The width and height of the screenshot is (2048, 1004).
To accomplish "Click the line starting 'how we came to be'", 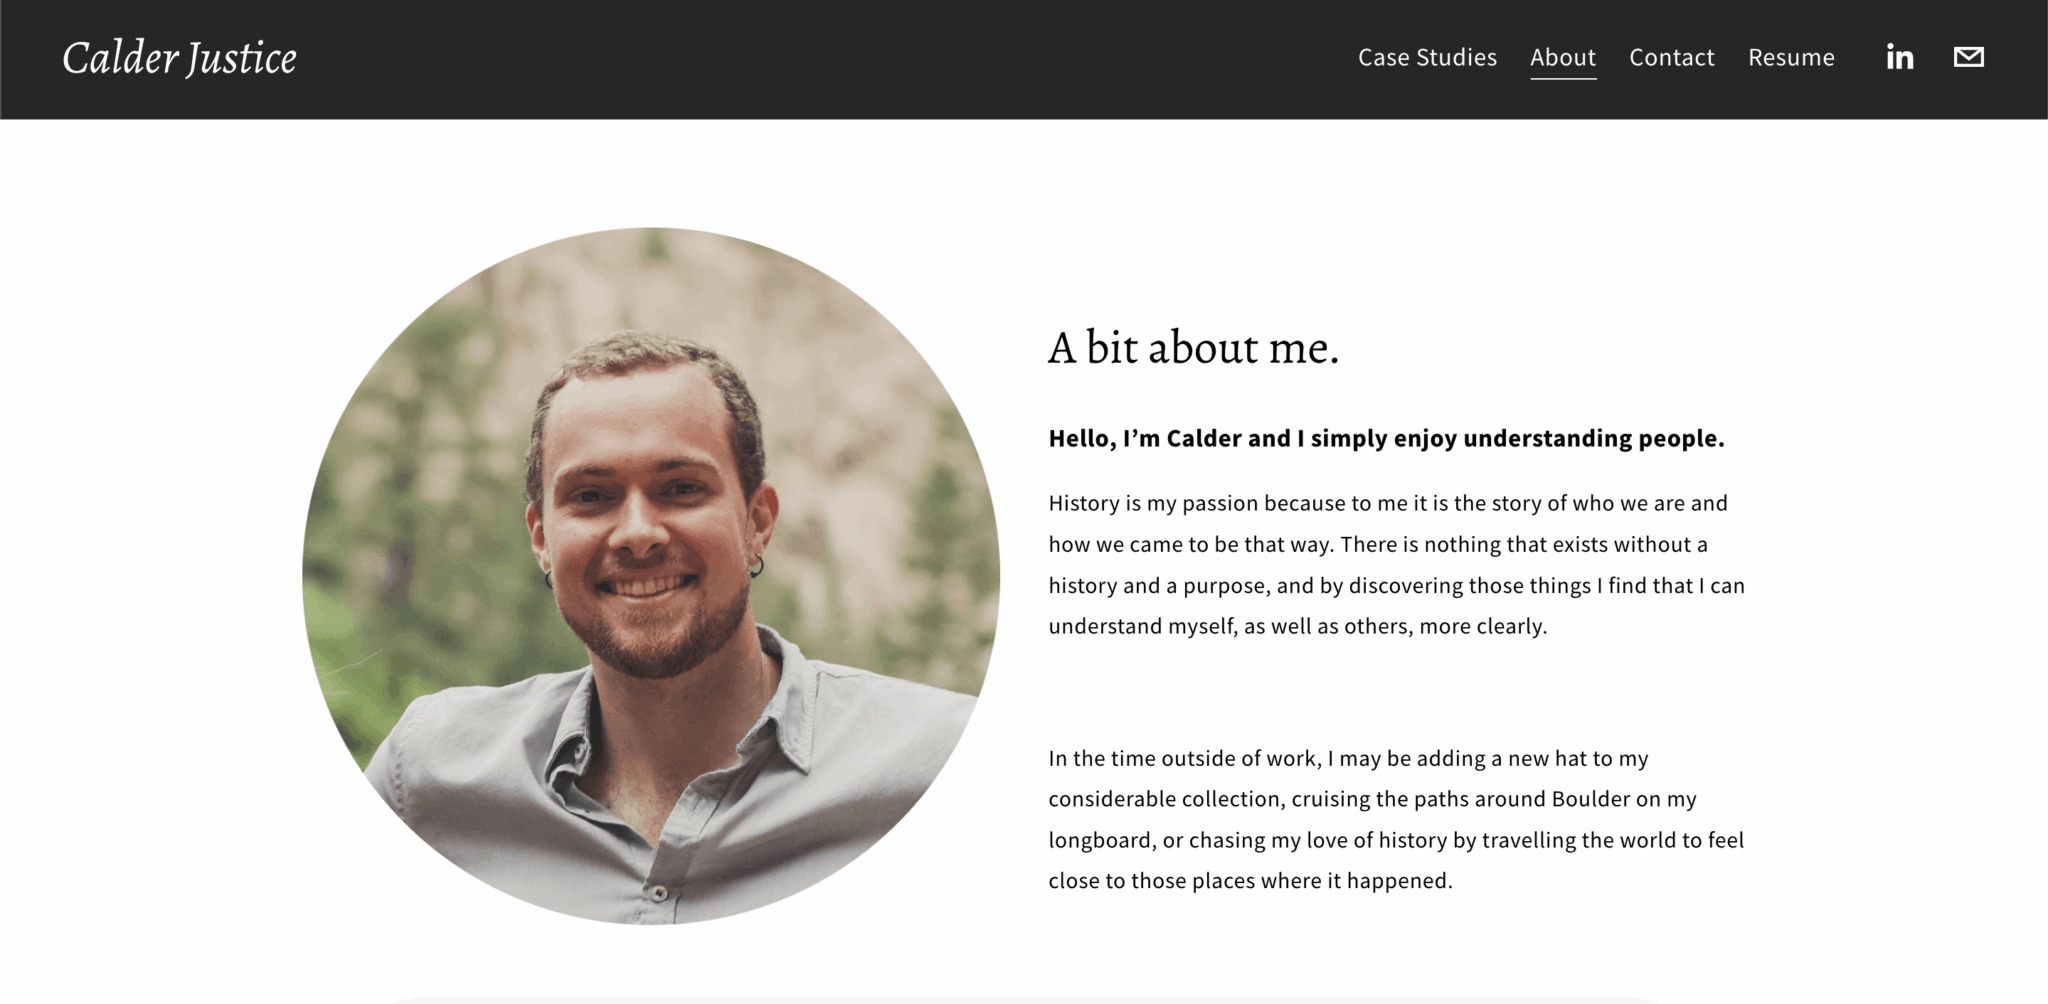I will pos(1377,544).
